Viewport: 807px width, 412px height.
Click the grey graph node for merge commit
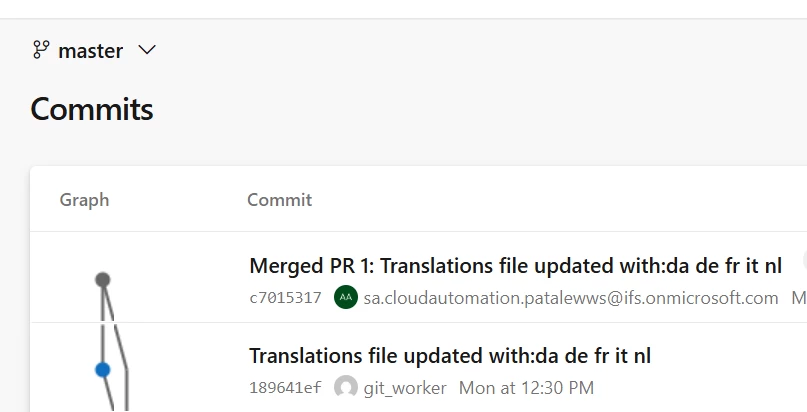click(102, 280)
